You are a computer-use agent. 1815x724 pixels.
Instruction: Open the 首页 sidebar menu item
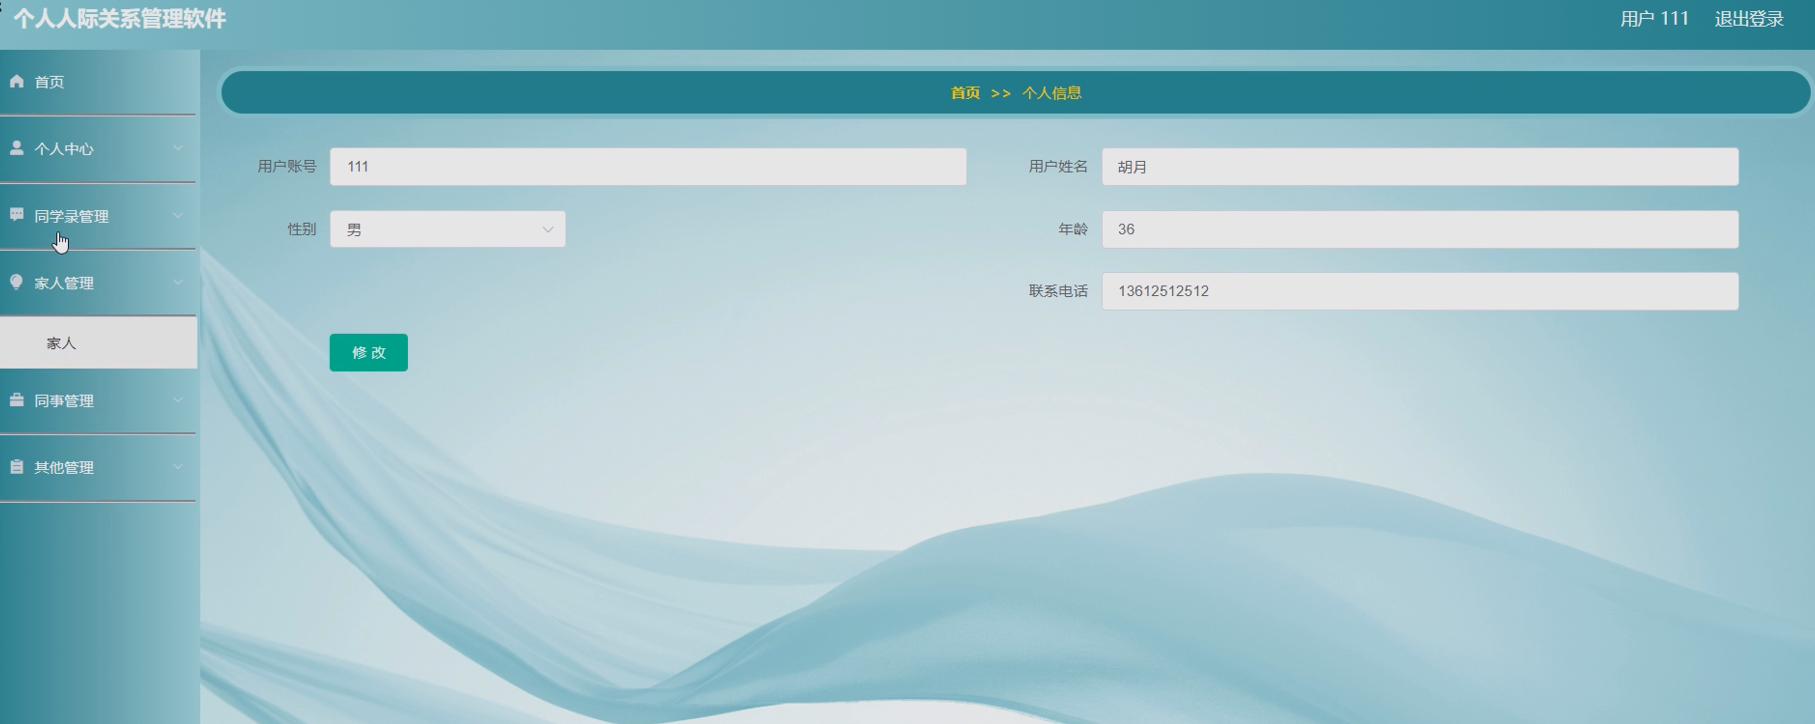(98, 82)
